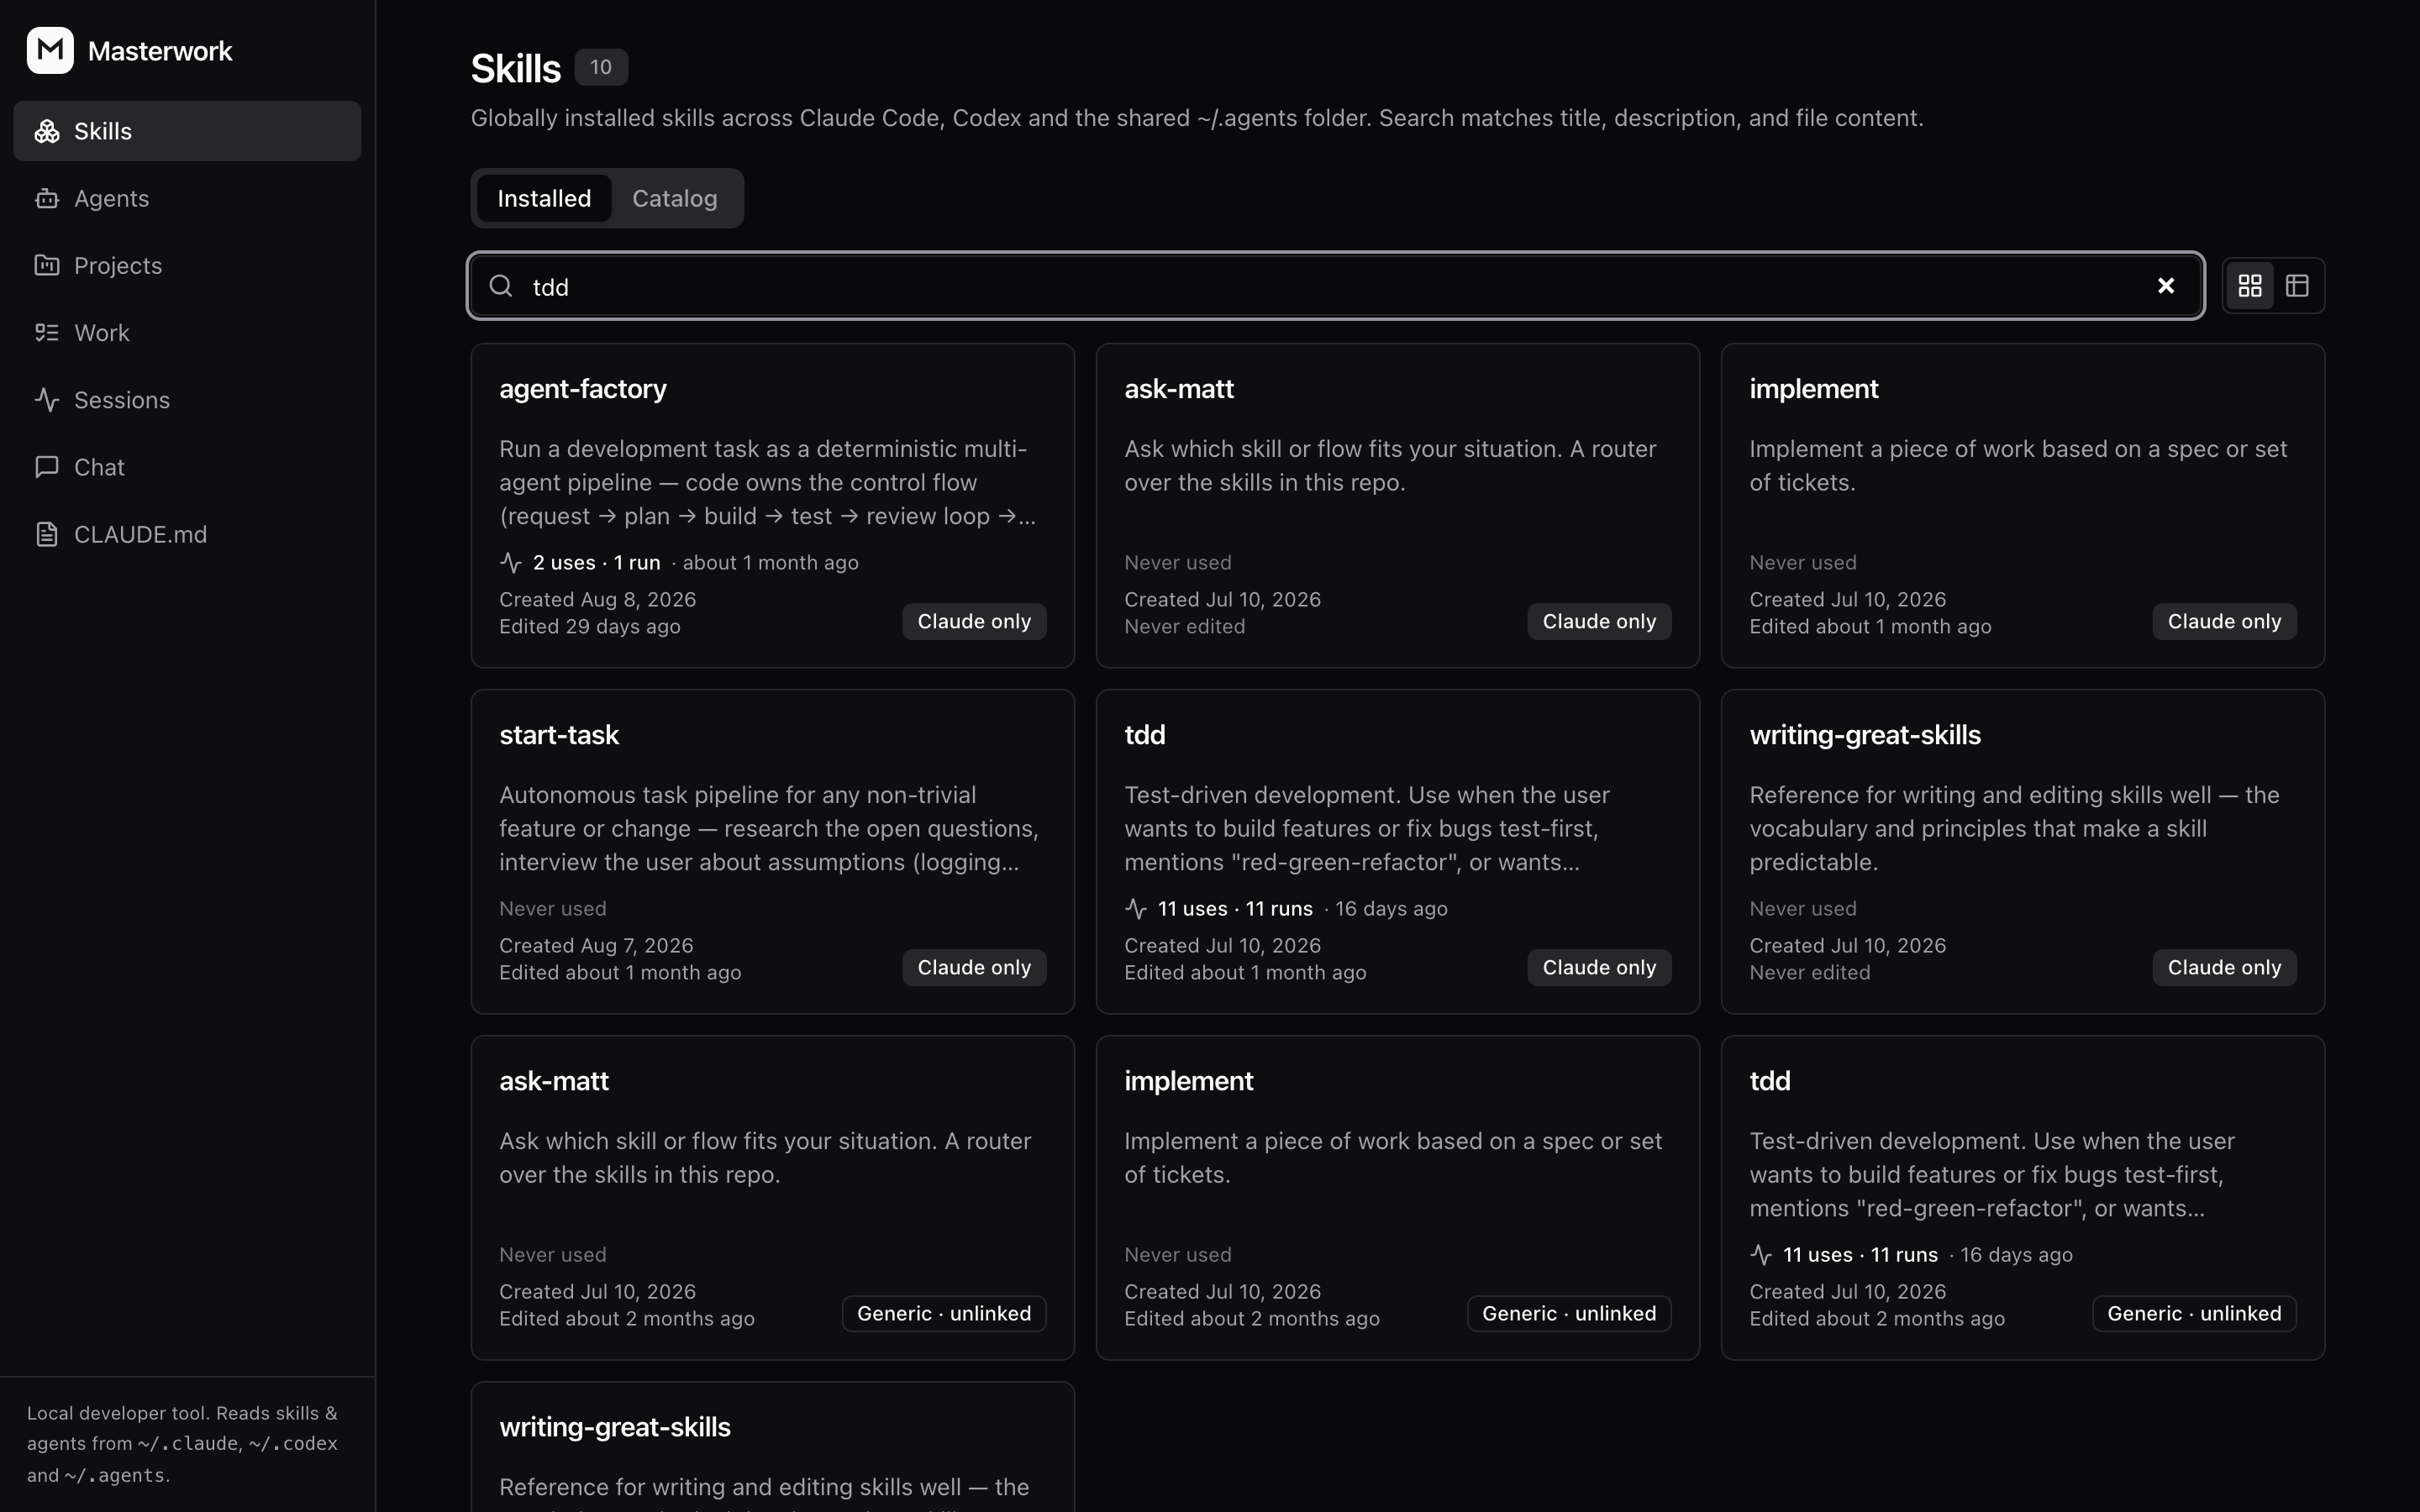Image resolution: width=2420 pixels, height=1512 pixels.
Task: Open Generic unlinked ask-matt card title
Action: pos(554,1081)
